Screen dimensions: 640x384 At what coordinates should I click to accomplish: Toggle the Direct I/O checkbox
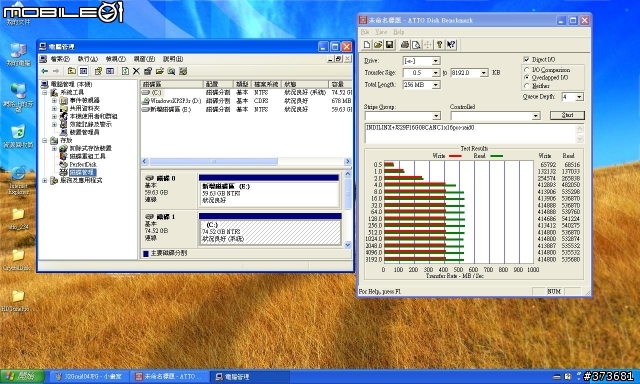(x=526, y=60)
